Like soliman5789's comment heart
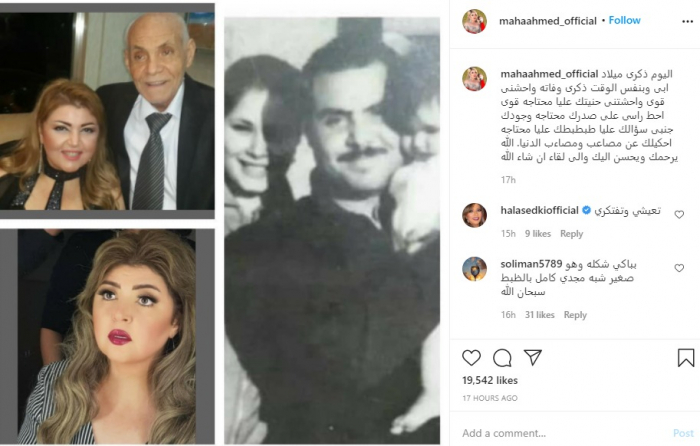 click(679, 268)
